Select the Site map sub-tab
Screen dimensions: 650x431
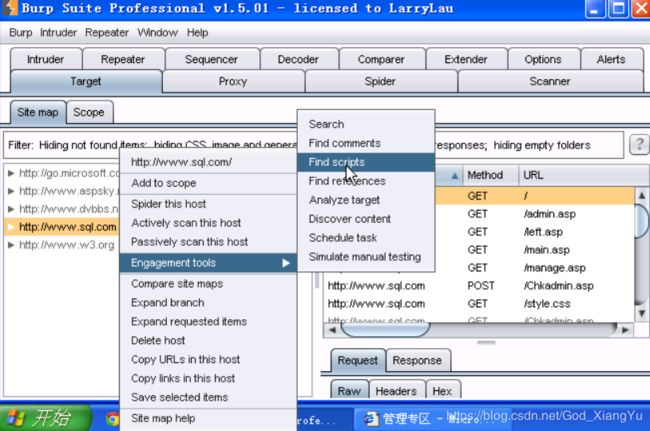point(38,112)
